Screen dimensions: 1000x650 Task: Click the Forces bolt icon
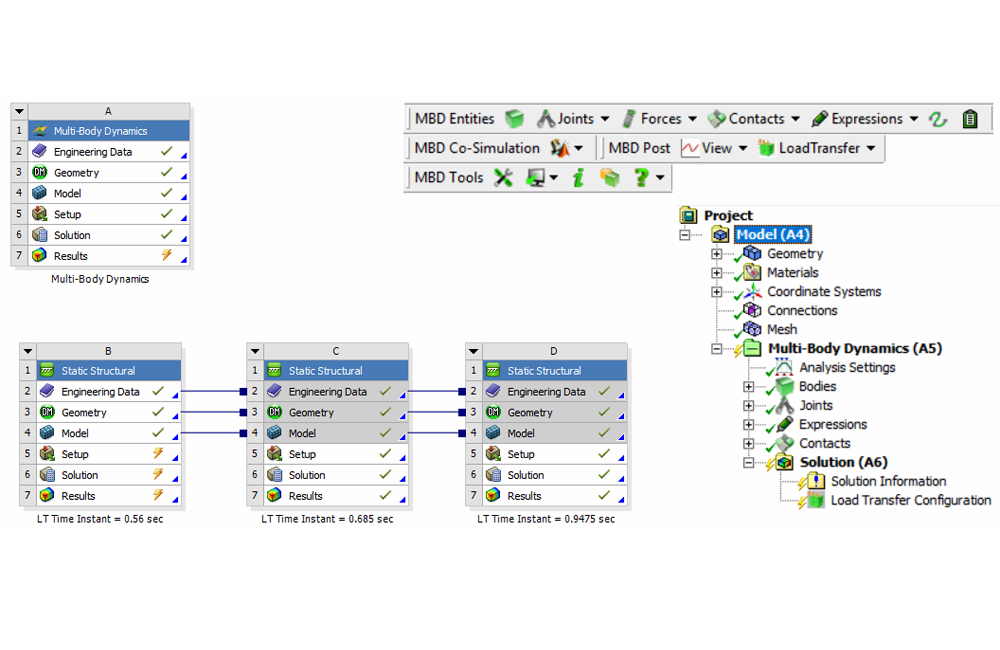628,118
